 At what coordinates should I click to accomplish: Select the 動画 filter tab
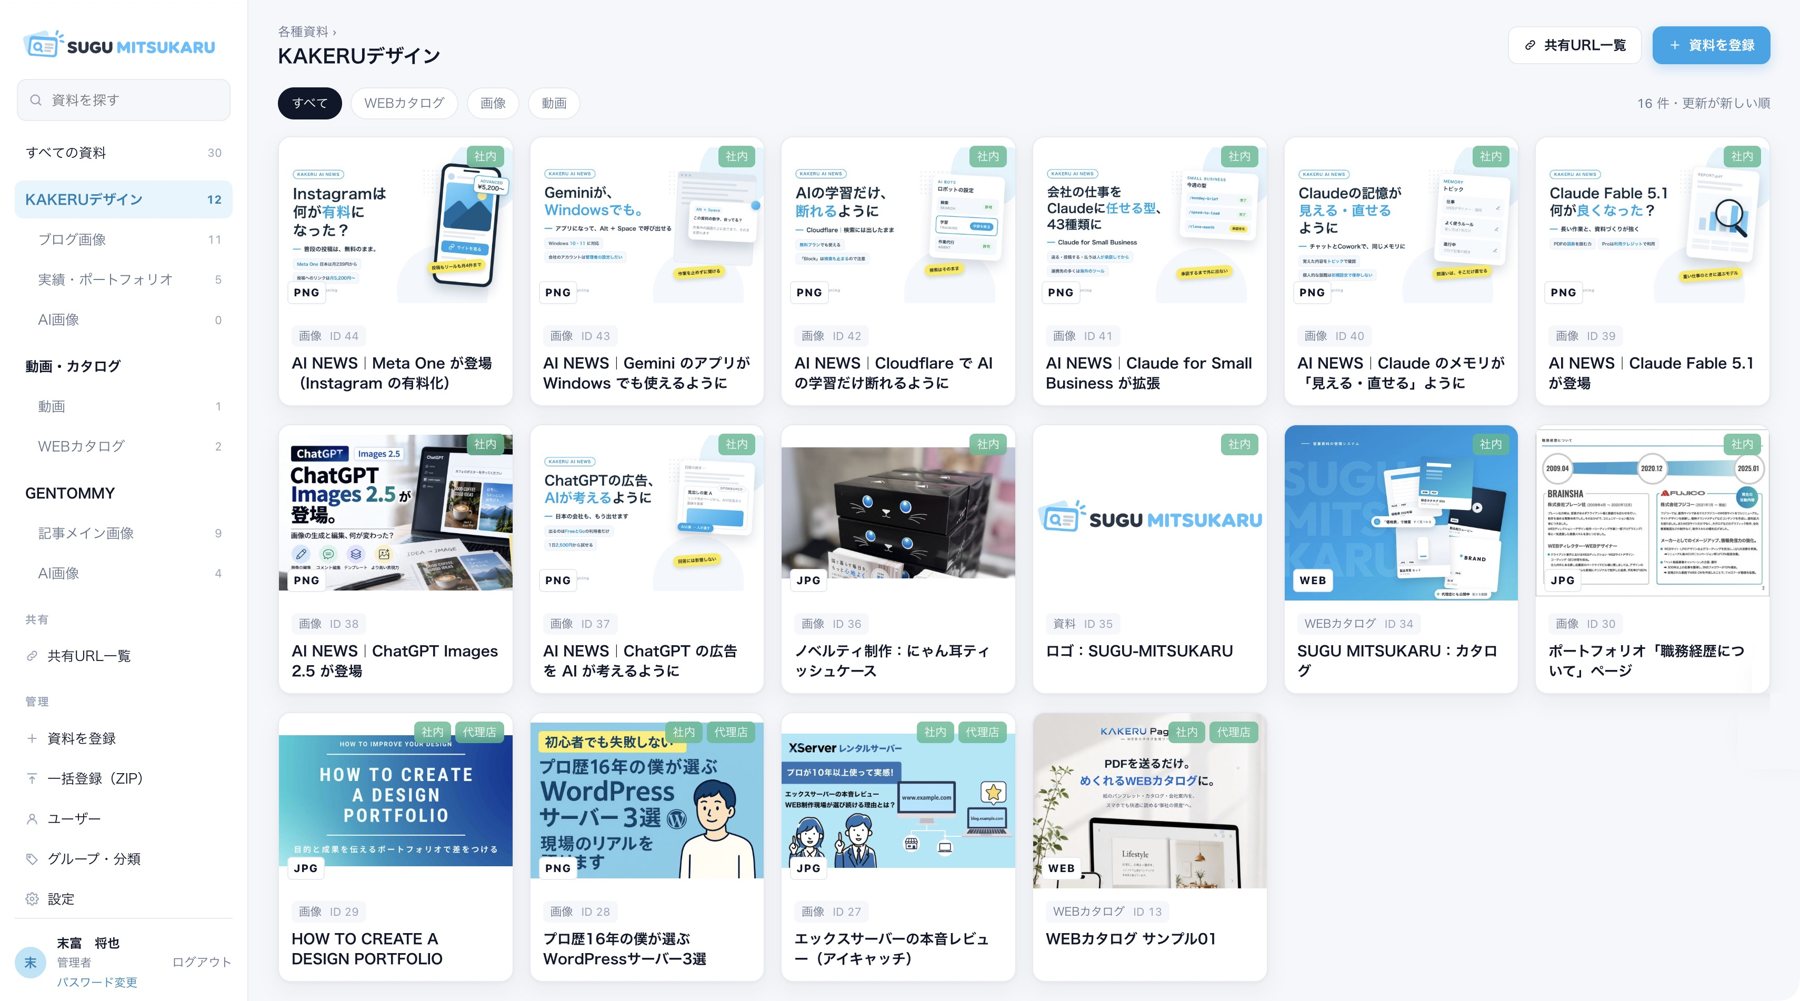(554, 103)
